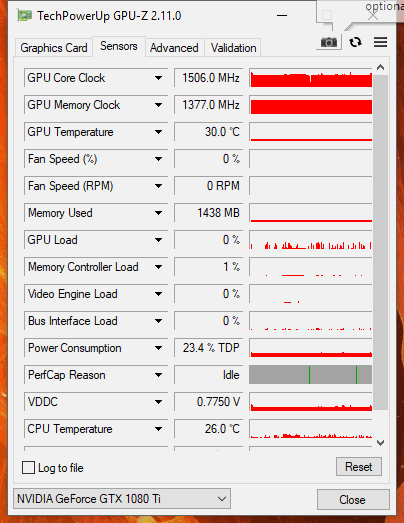Open Memory Controller Load dropdown arrow
The height and width of the screenshot is (523, 404).
pos(158,267)
